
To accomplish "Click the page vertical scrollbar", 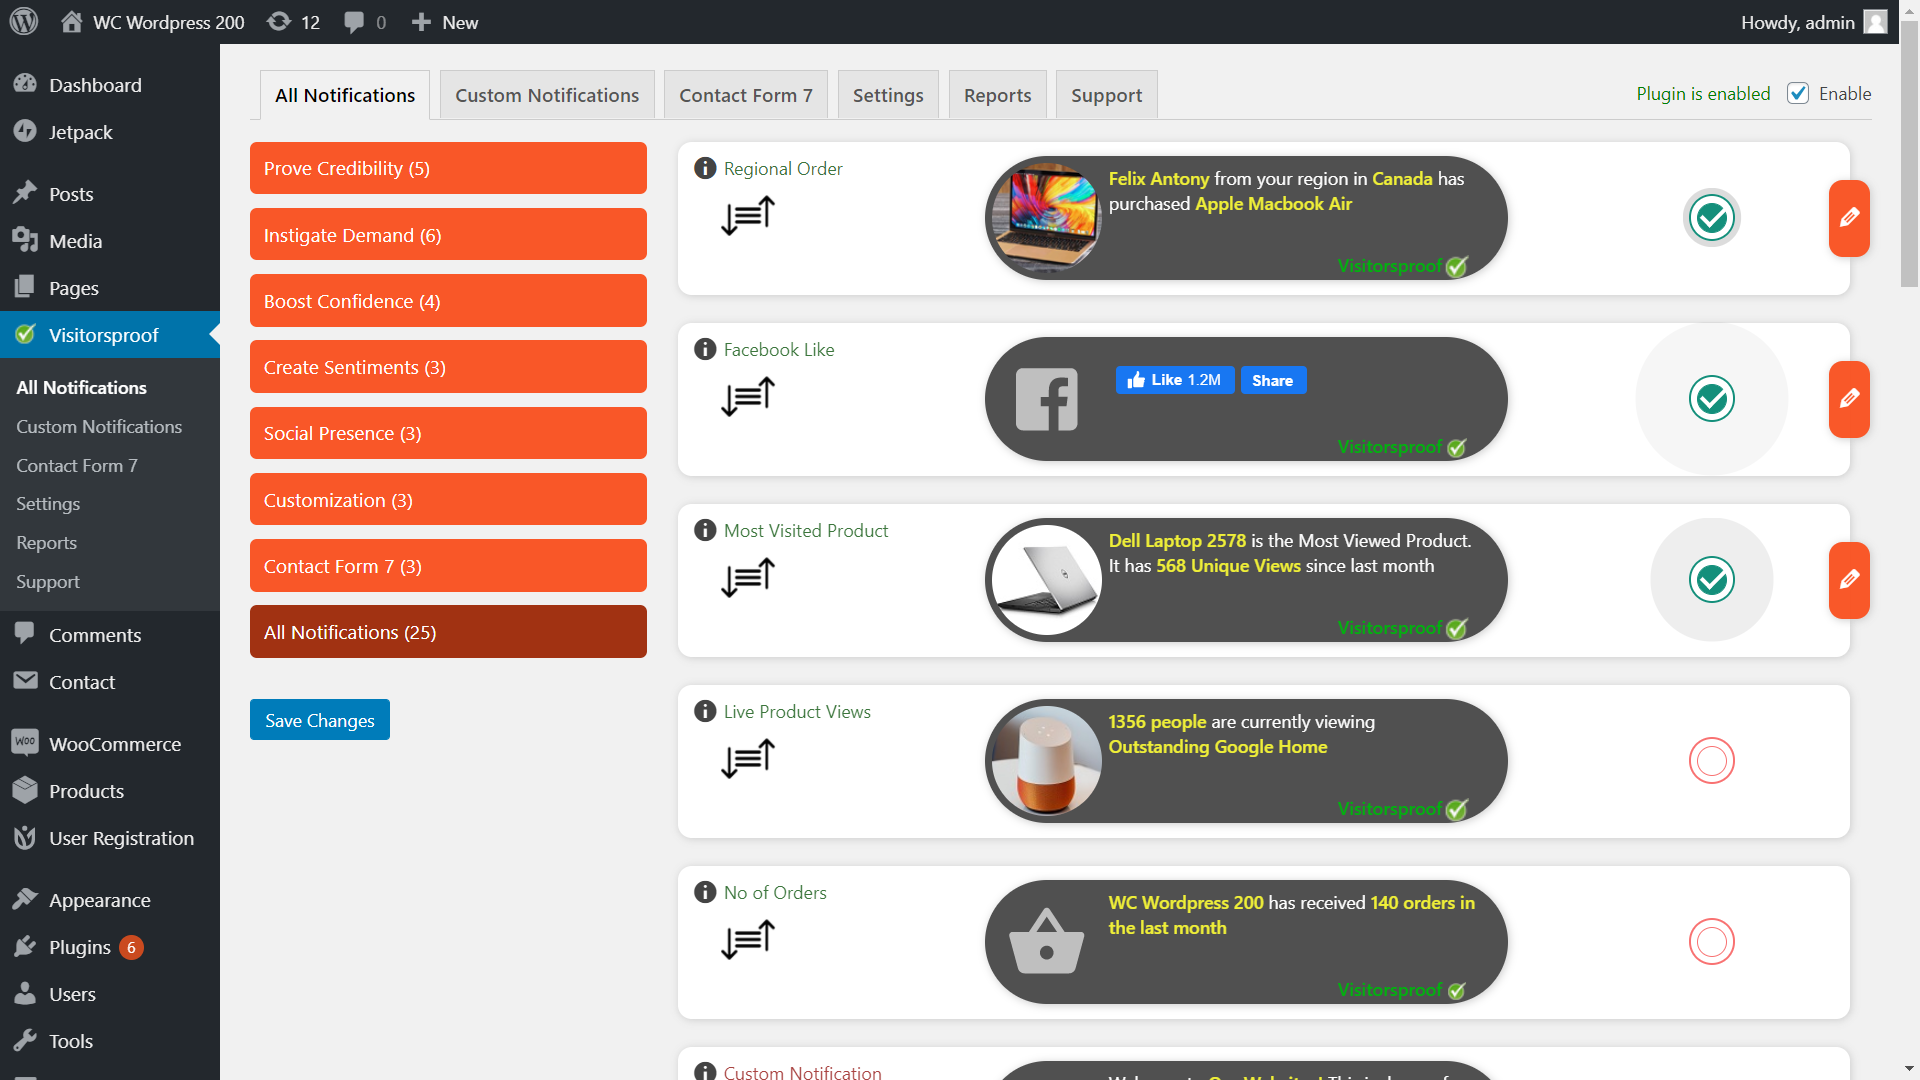I will tap(1909, 155).
